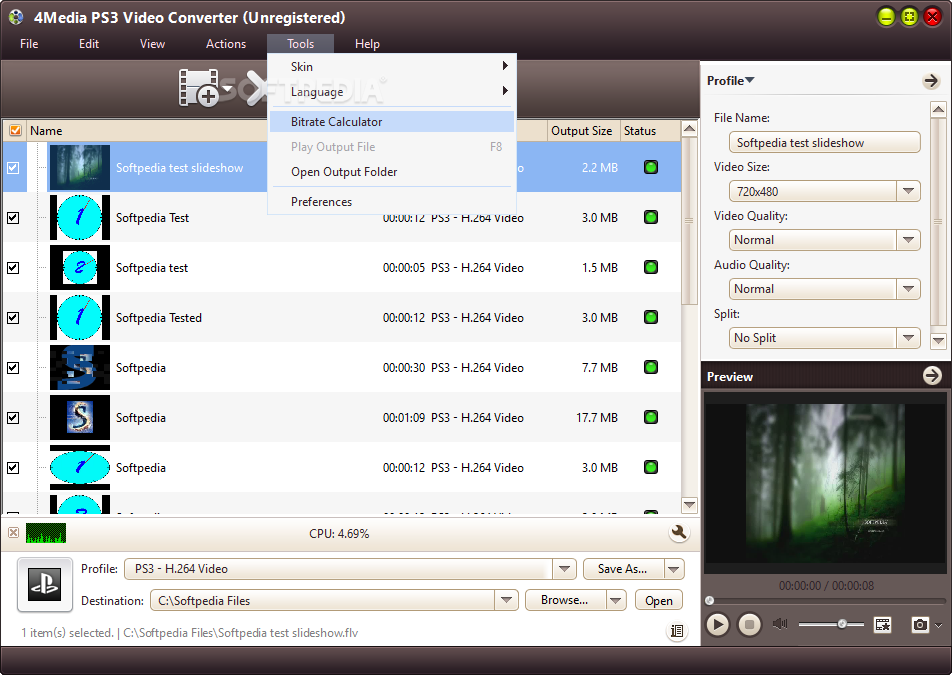Screen dimensions: 952x675
Task: Click the filmstrip clip icon in Preview
Action: pyautogui.click(x=882, y=624)
